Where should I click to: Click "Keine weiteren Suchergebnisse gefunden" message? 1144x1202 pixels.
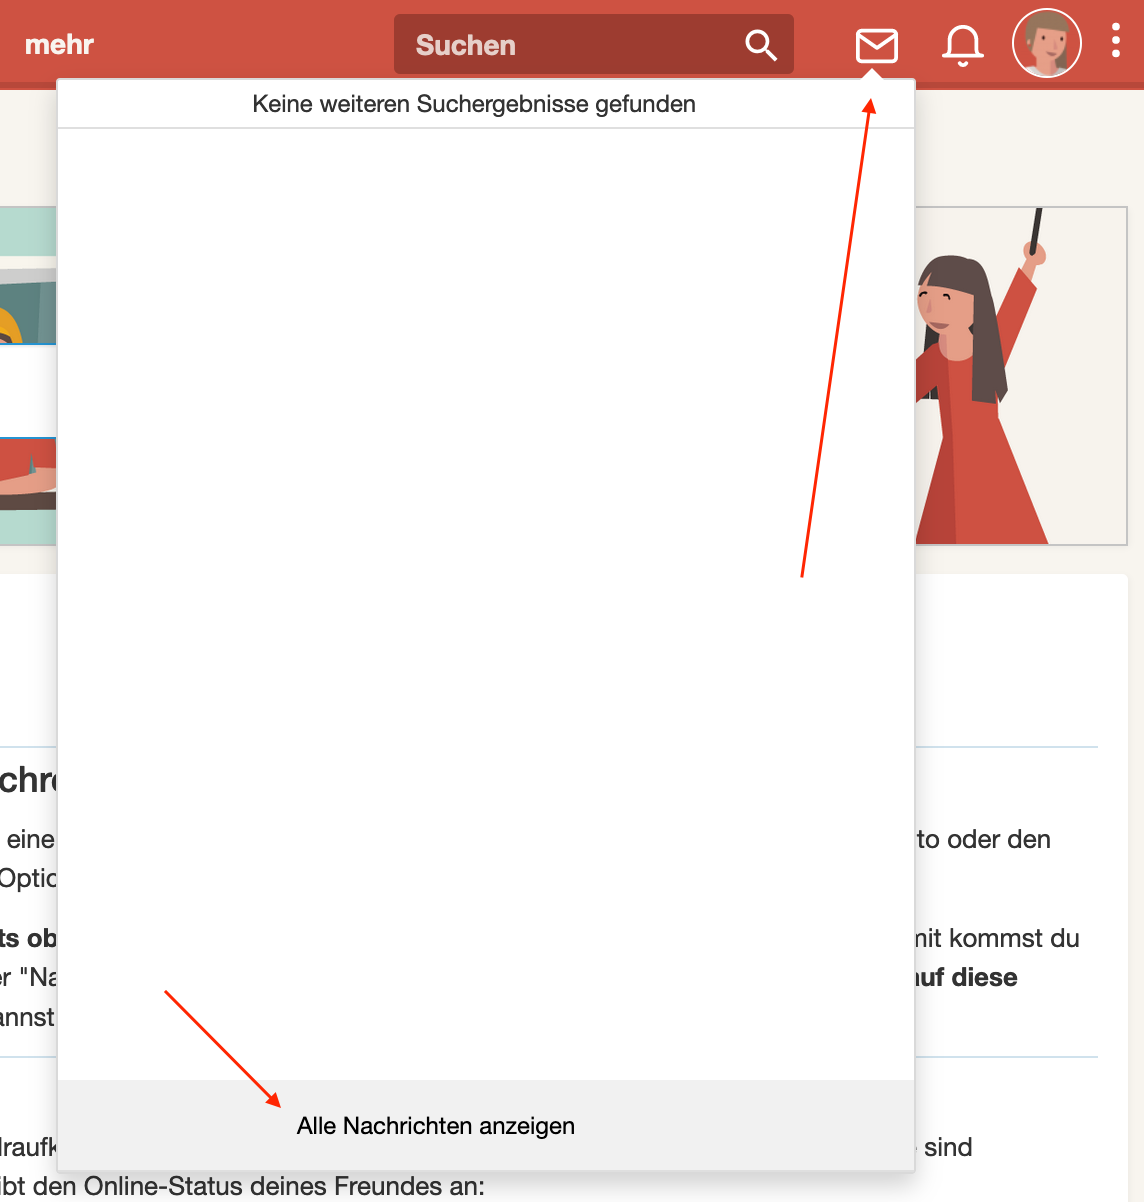(x=474, y=104)
